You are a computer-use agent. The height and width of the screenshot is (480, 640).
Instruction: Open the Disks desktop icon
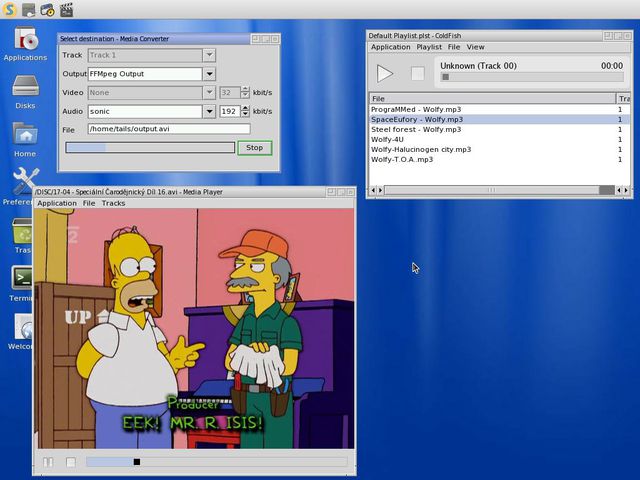(x=25, y=92)
